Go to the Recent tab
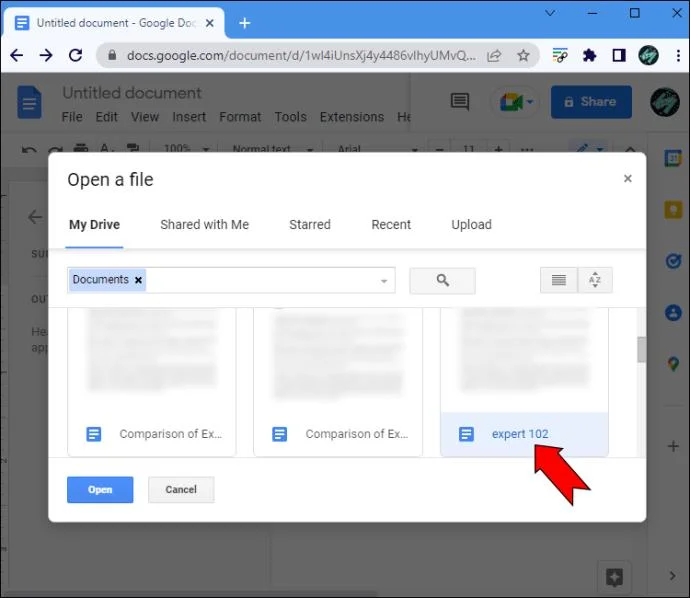 (x=391, y=224)
